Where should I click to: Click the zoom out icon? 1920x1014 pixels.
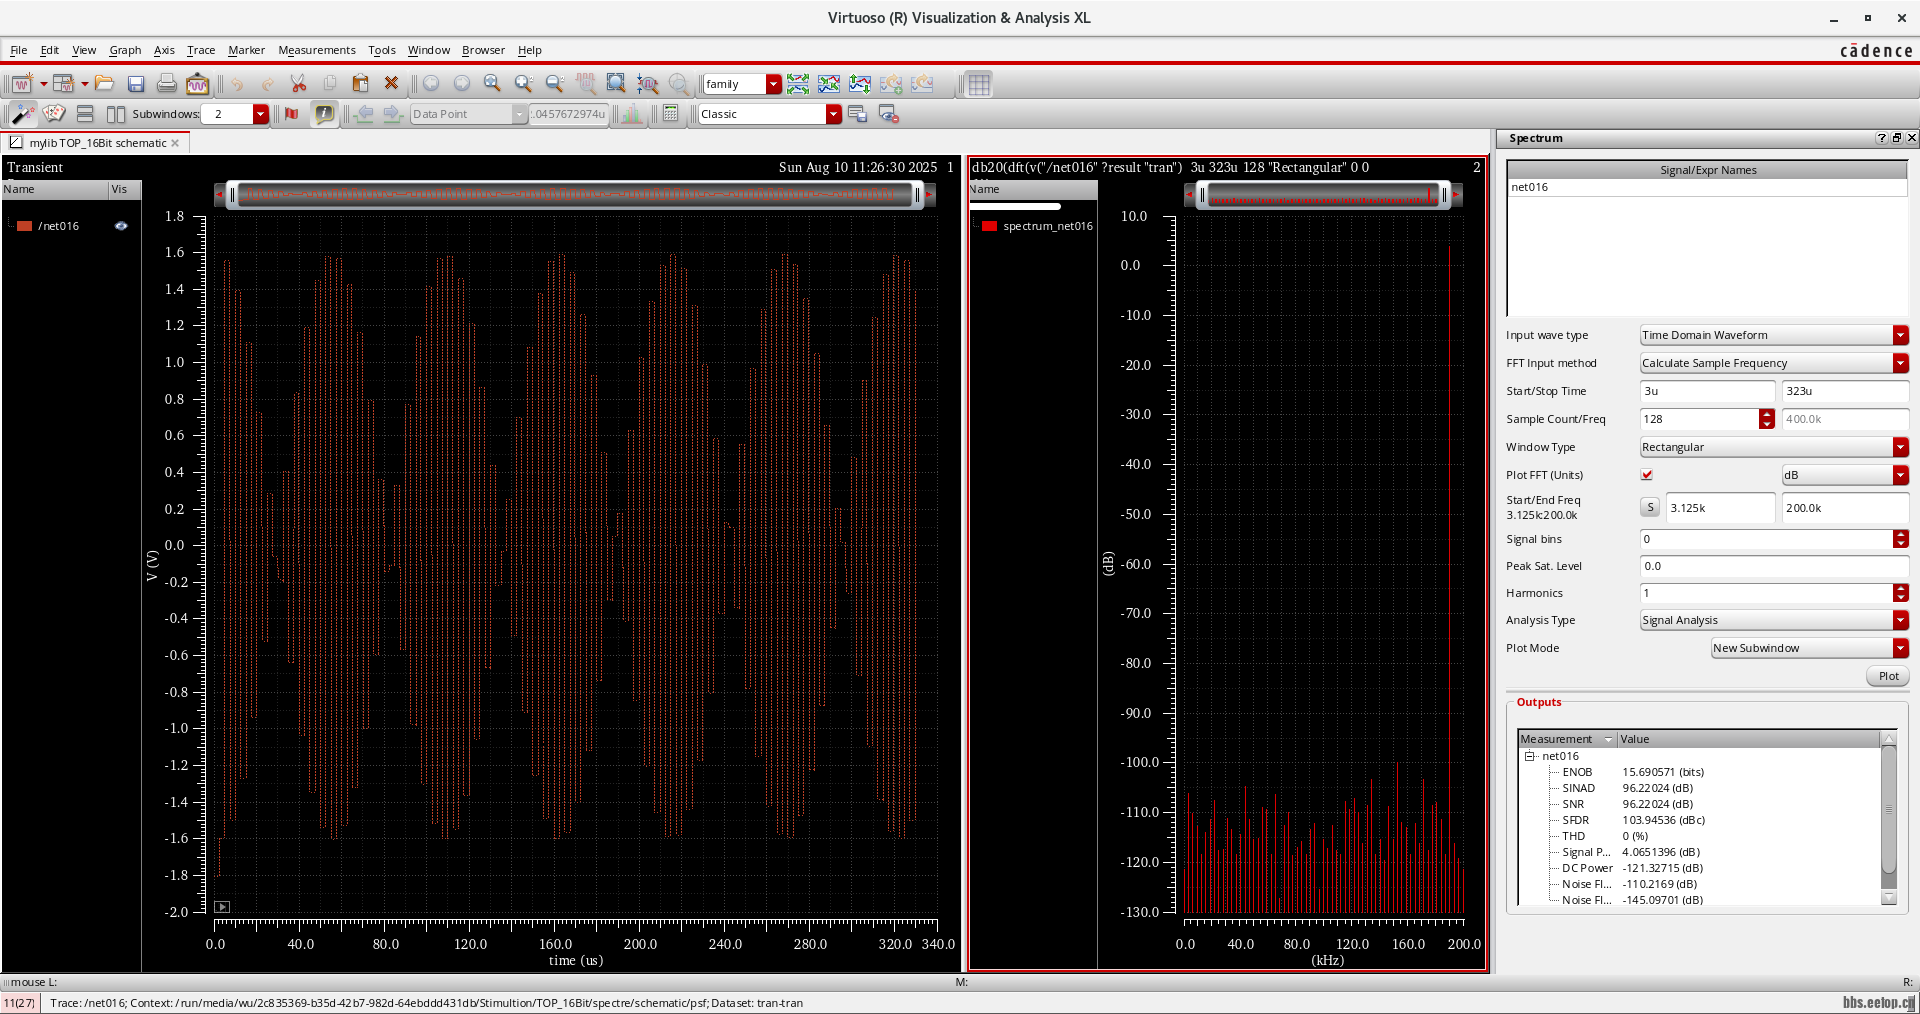[554, 84]
